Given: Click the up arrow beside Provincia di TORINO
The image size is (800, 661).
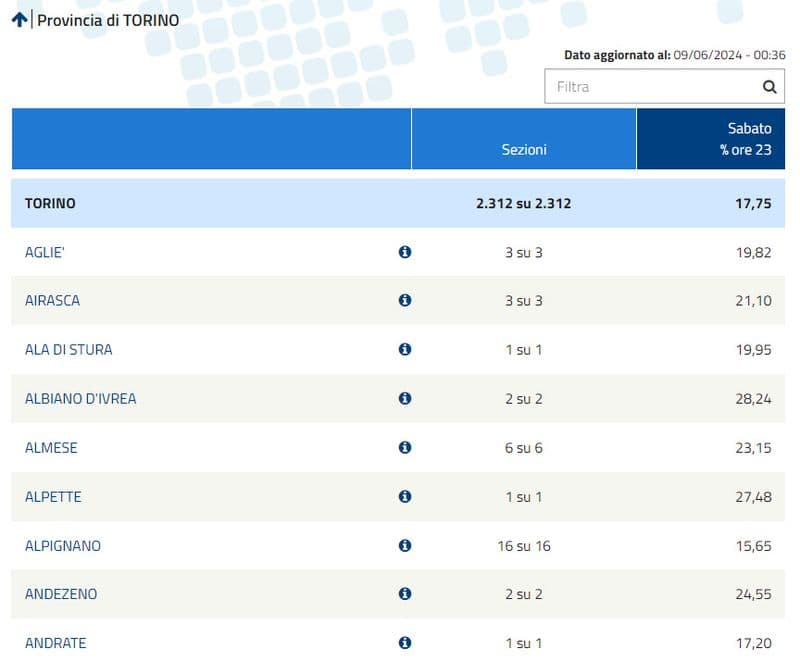Looking at the screenshot, I should pyautogui.click(x=19, y=20).
